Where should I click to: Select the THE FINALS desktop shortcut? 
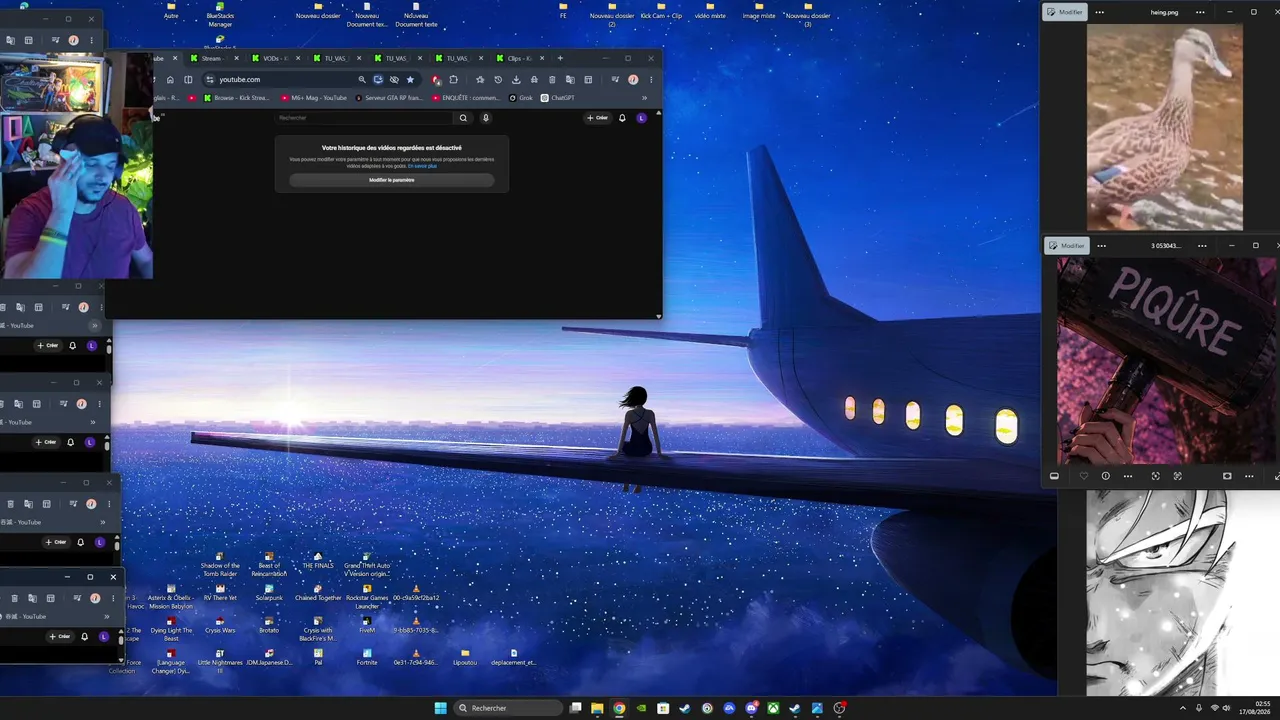click(318, 561)
